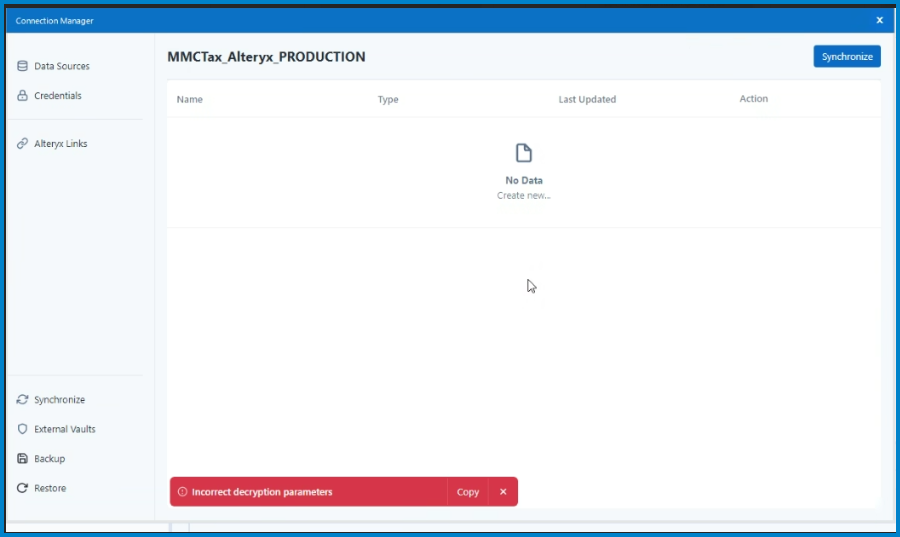Click the Last Updated column header

tap(587, 99)
